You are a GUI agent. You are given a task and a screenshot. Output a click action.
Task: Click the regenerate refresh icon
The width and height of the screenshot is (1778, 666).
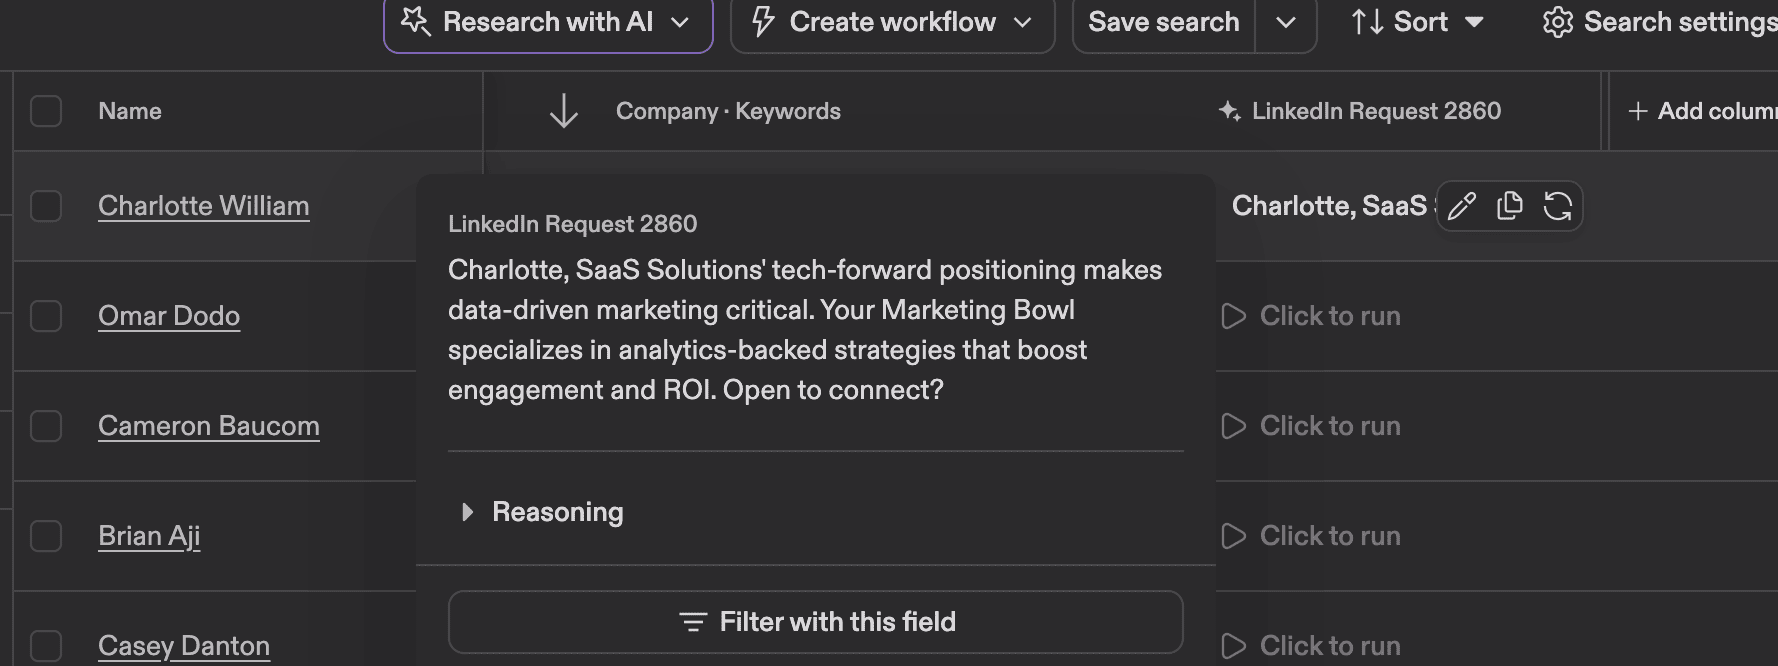1557,206
